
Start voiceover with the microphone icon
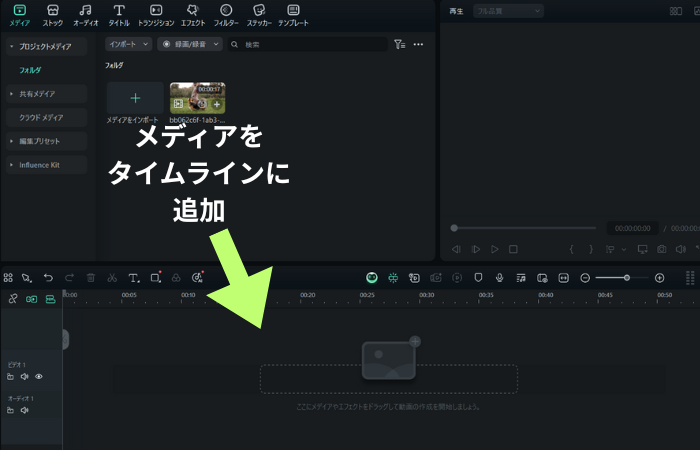tap(500, 278)
